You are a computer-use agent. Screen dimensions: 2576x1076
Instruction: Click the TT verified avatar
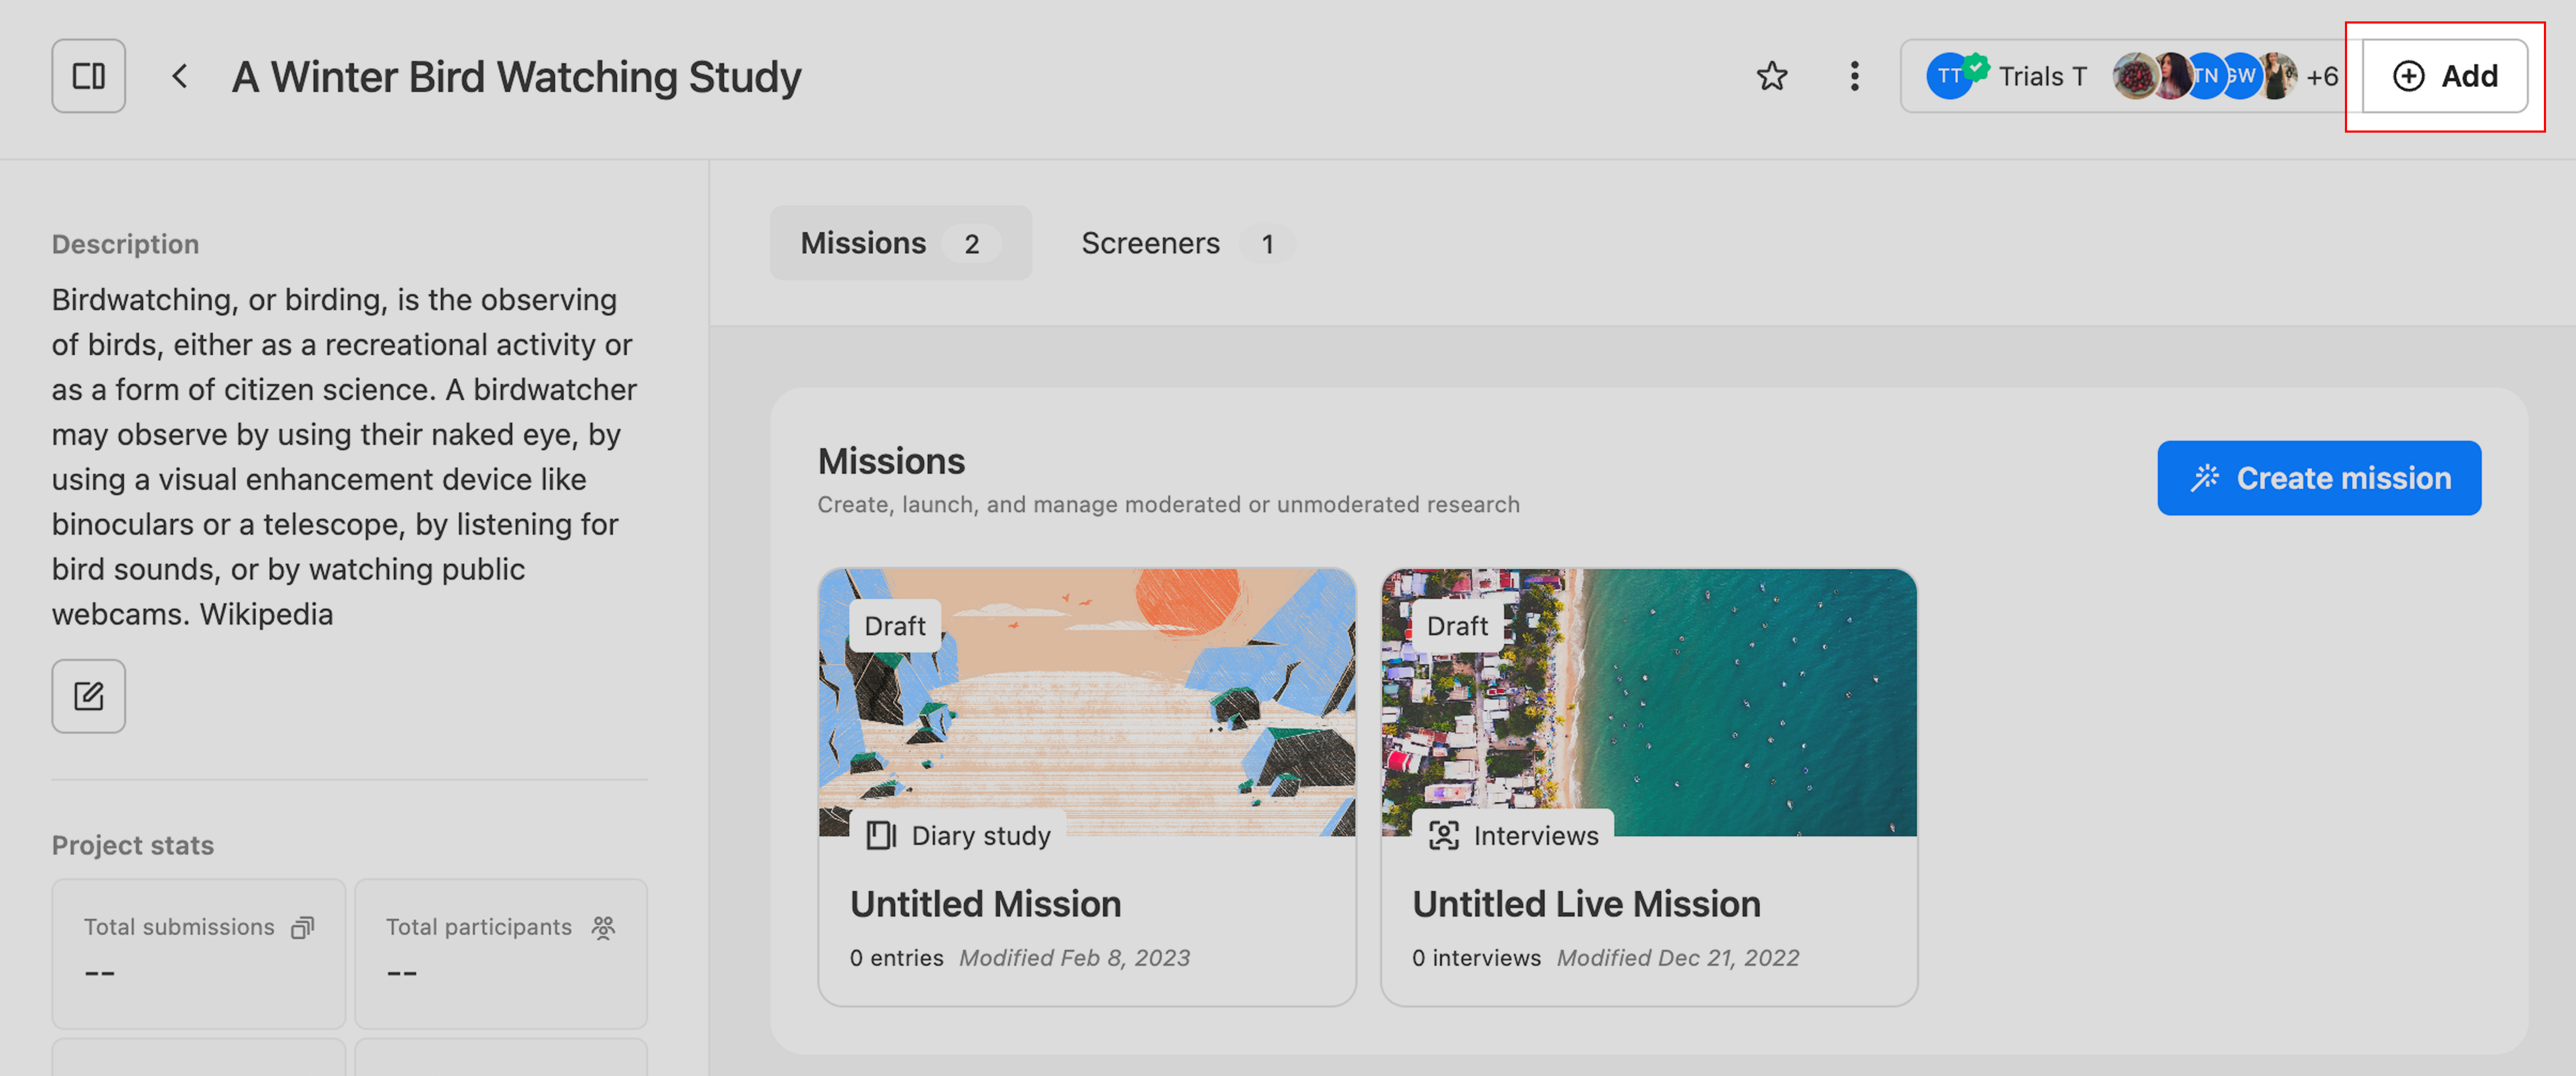pos(1949,76)
